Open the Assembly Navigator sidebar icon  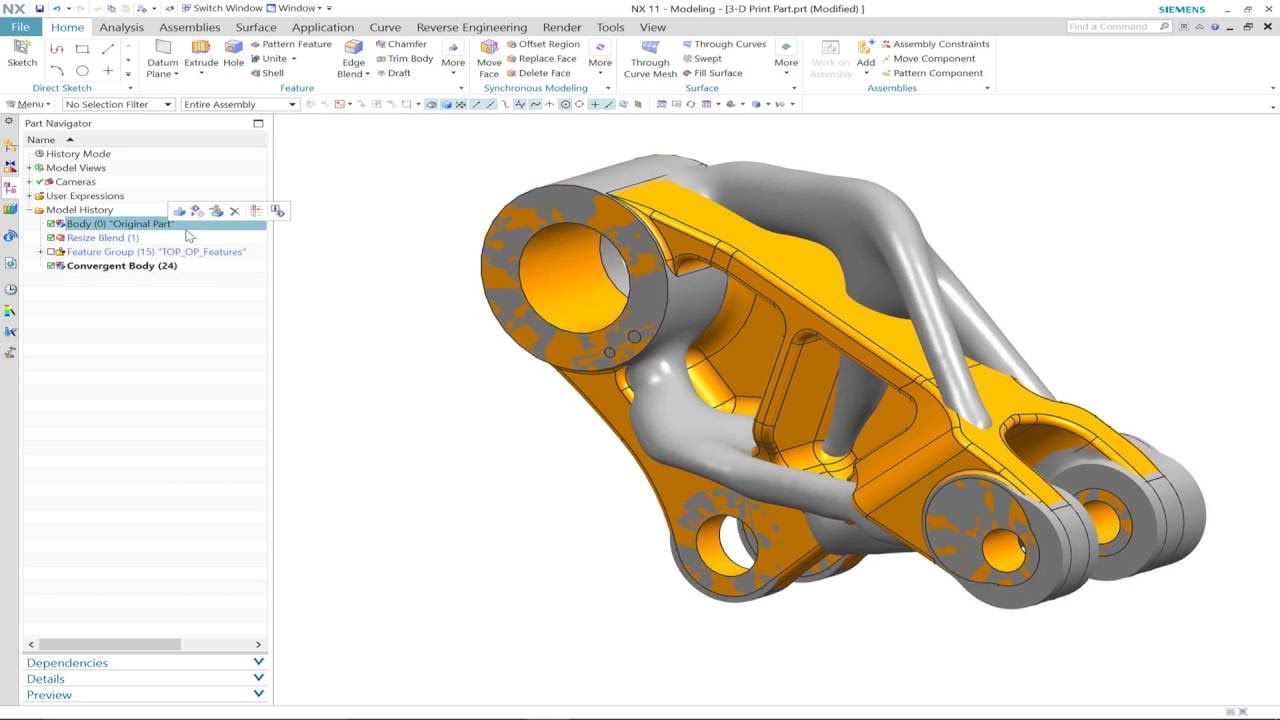point(10,146)
